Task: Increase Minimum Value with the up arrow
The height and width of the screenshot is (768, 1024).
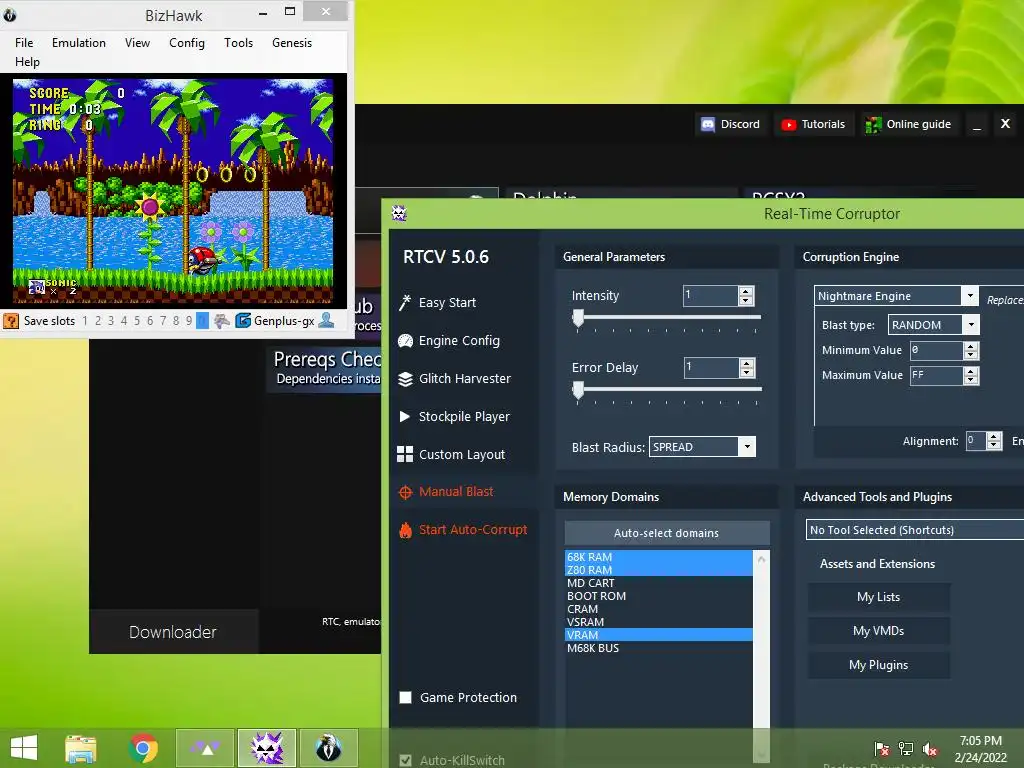Action: point(971,345)
